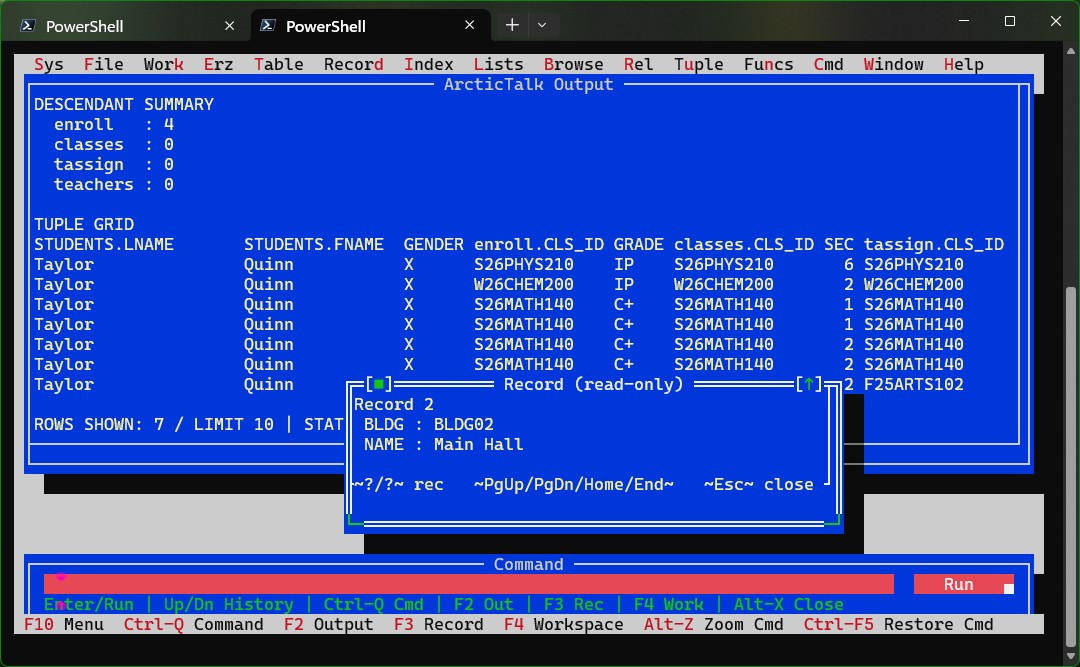This screenshot has height=667, width=1080.
Task: Click F10 Menu in status bar
Action: pyautogui.click(x=63, y=624)
